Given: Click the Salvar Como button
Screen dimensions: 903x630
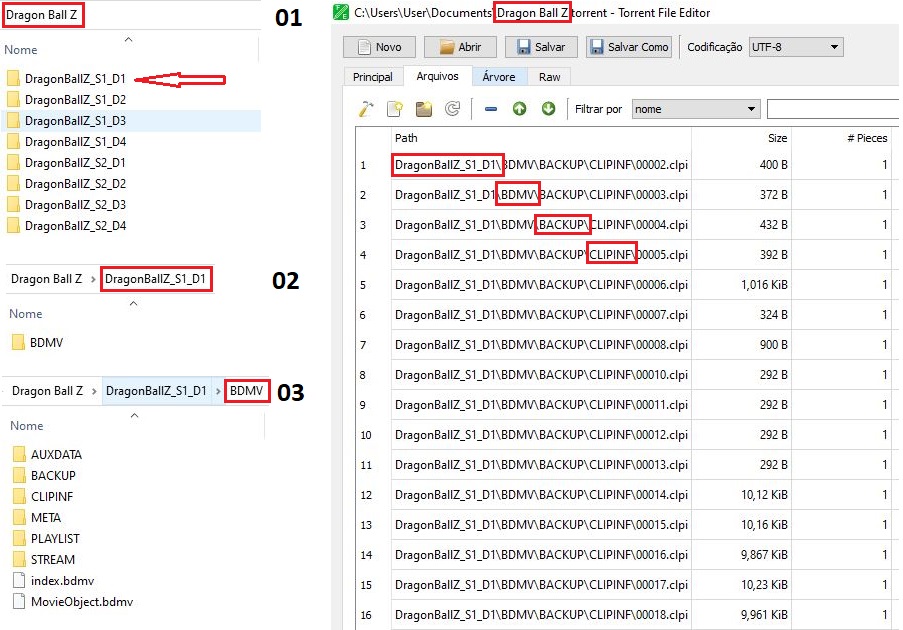Looking at the screenshot, I should pyautogui.click(x=630, y=47).
